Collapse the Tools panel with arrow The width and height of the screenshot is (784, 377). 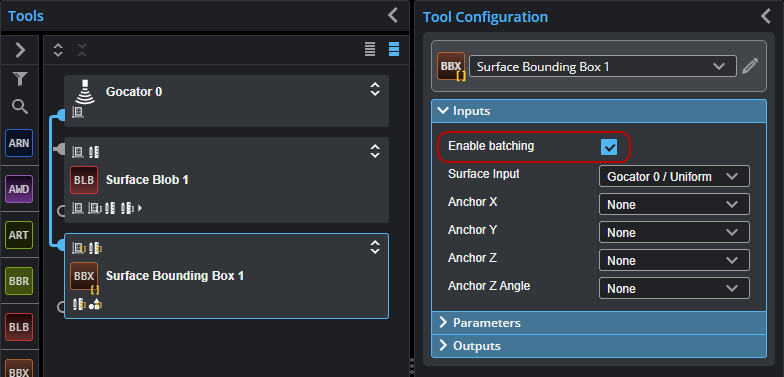tap(393, 16)
